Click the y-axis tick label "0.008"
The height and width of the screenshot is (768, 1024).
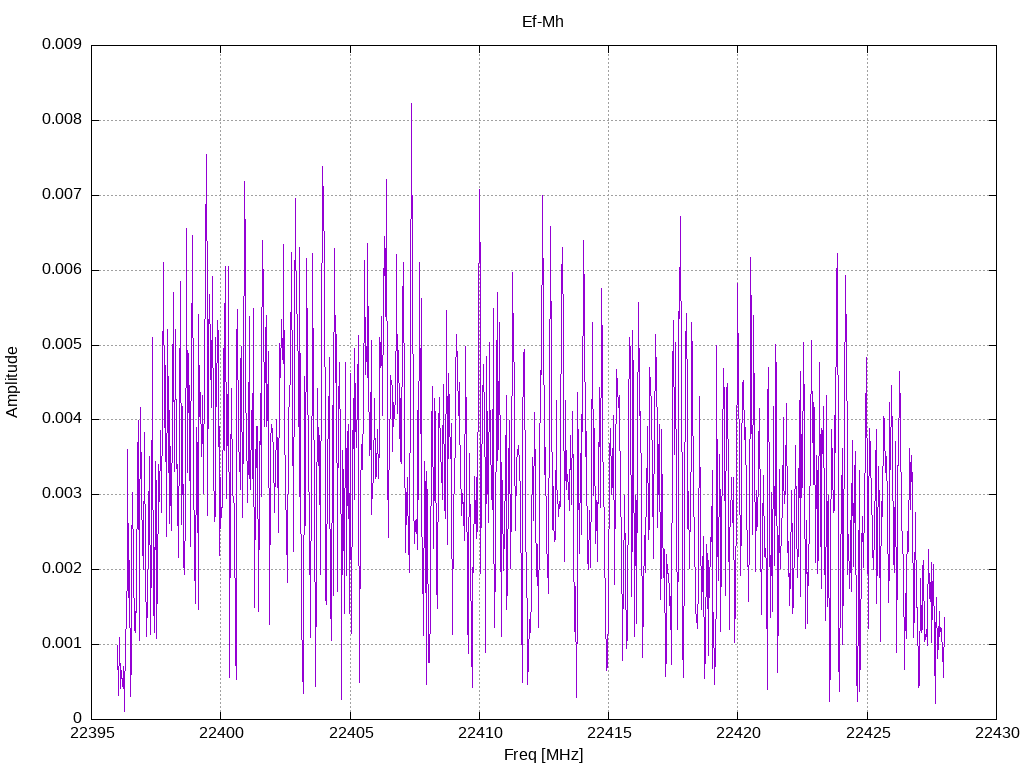pyautogui.click(x=62, y=120)
